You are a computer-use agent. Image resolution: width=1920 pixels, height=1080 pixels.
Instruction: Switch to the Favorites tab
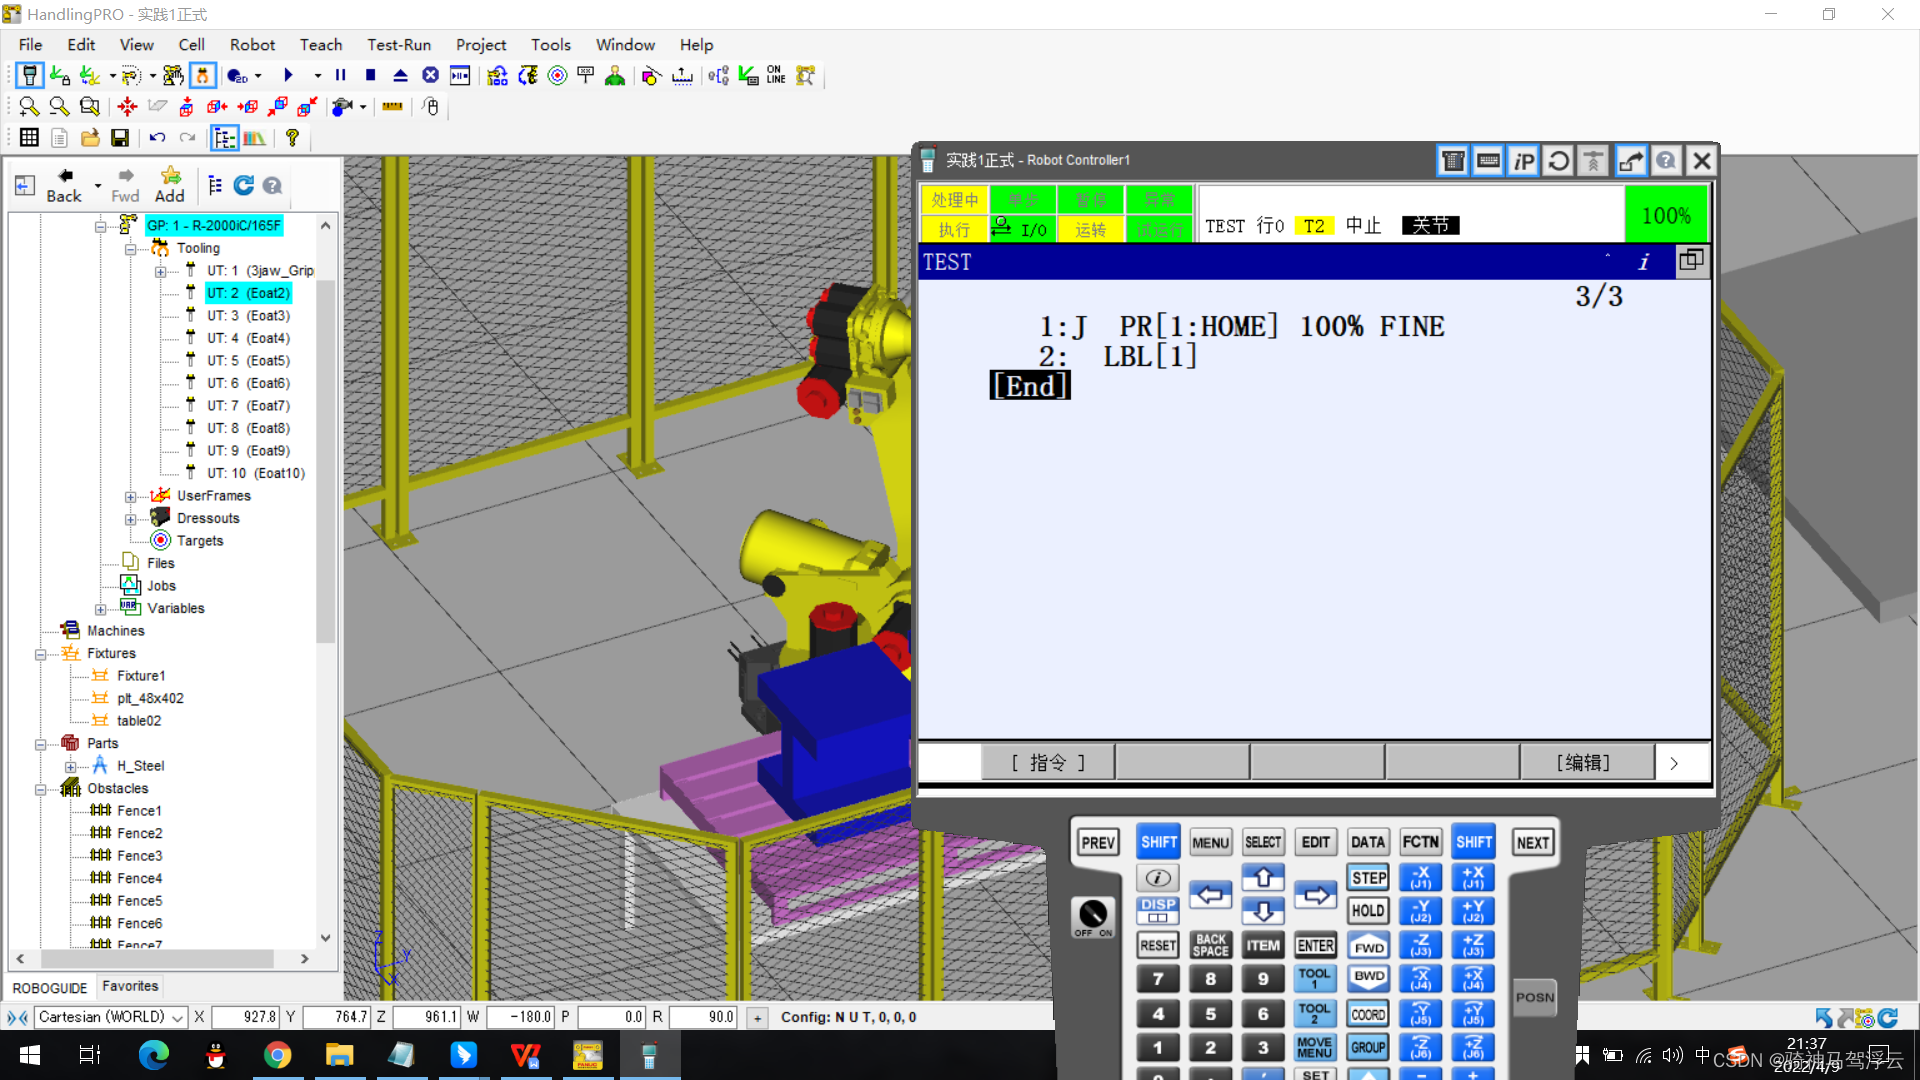pyautogui.click(x=130, y=986)
